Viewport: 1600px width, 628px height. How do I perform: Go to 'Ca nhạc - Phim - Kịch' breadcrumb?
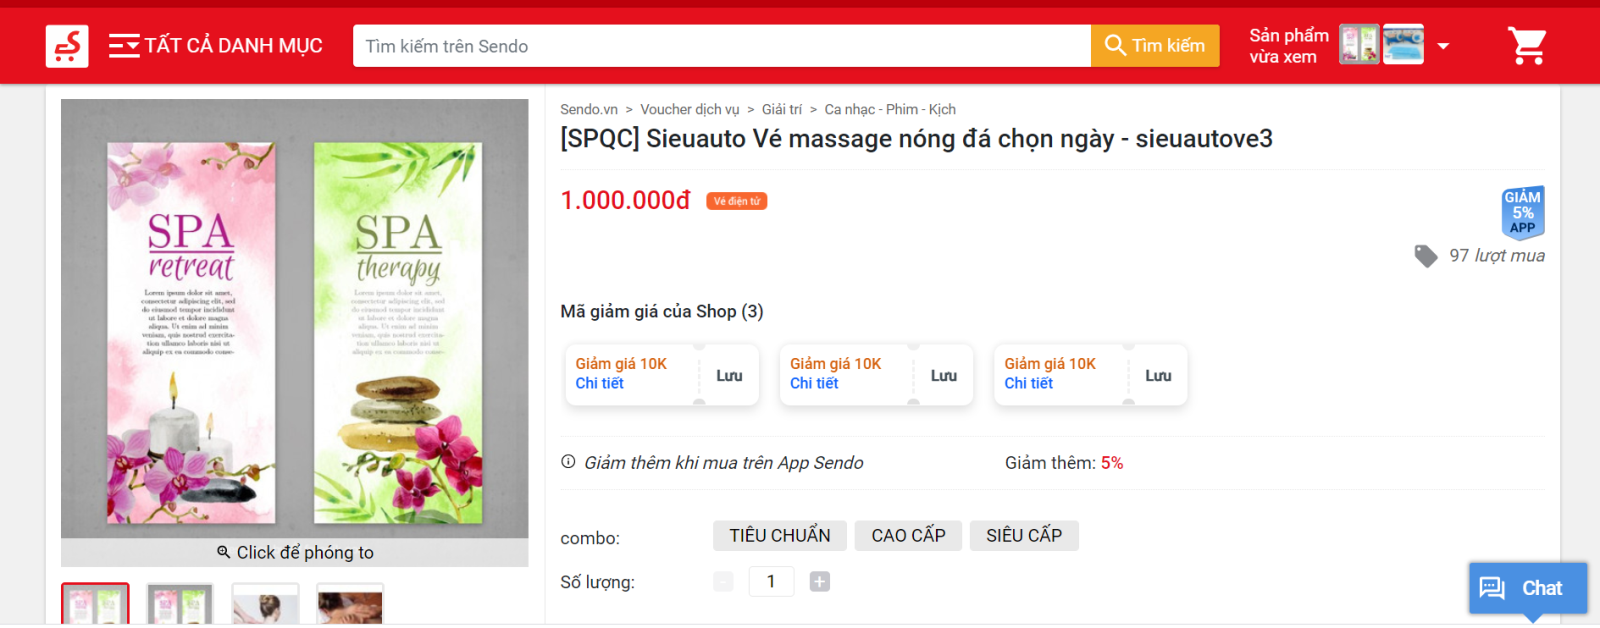coord(889,110)
